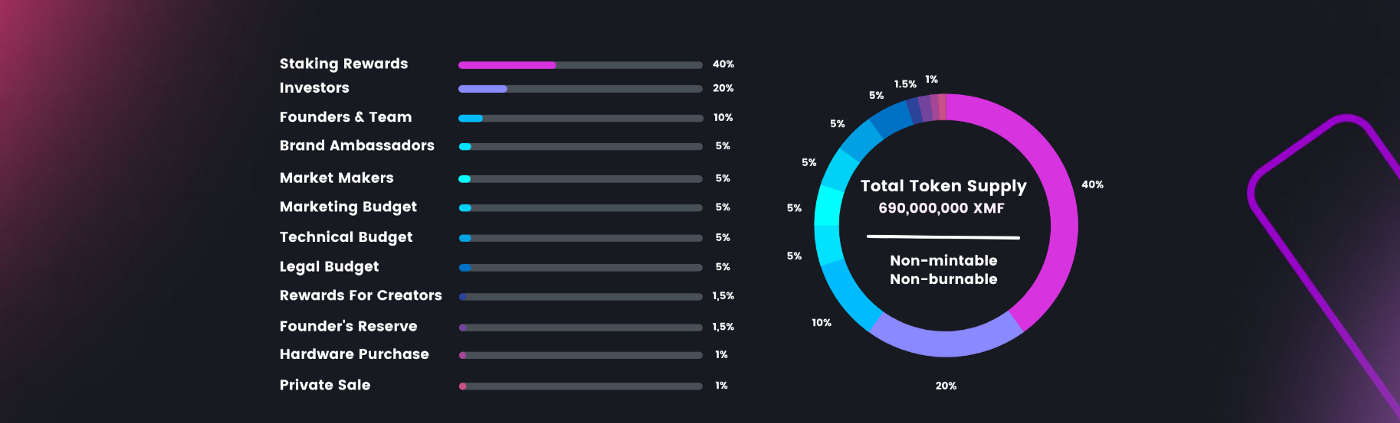Viewport: 1400px width, 423px height.
Task: Select the Private Sale label
Action: 325,385
